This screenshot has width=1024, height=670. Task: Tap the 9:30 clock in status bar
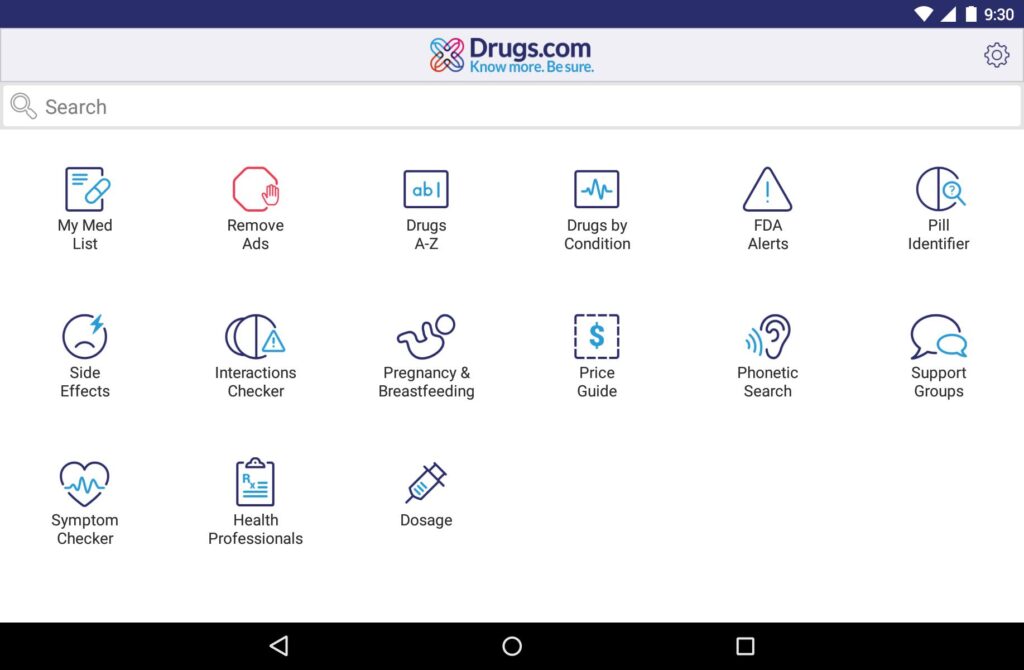(x=999, y=14)
